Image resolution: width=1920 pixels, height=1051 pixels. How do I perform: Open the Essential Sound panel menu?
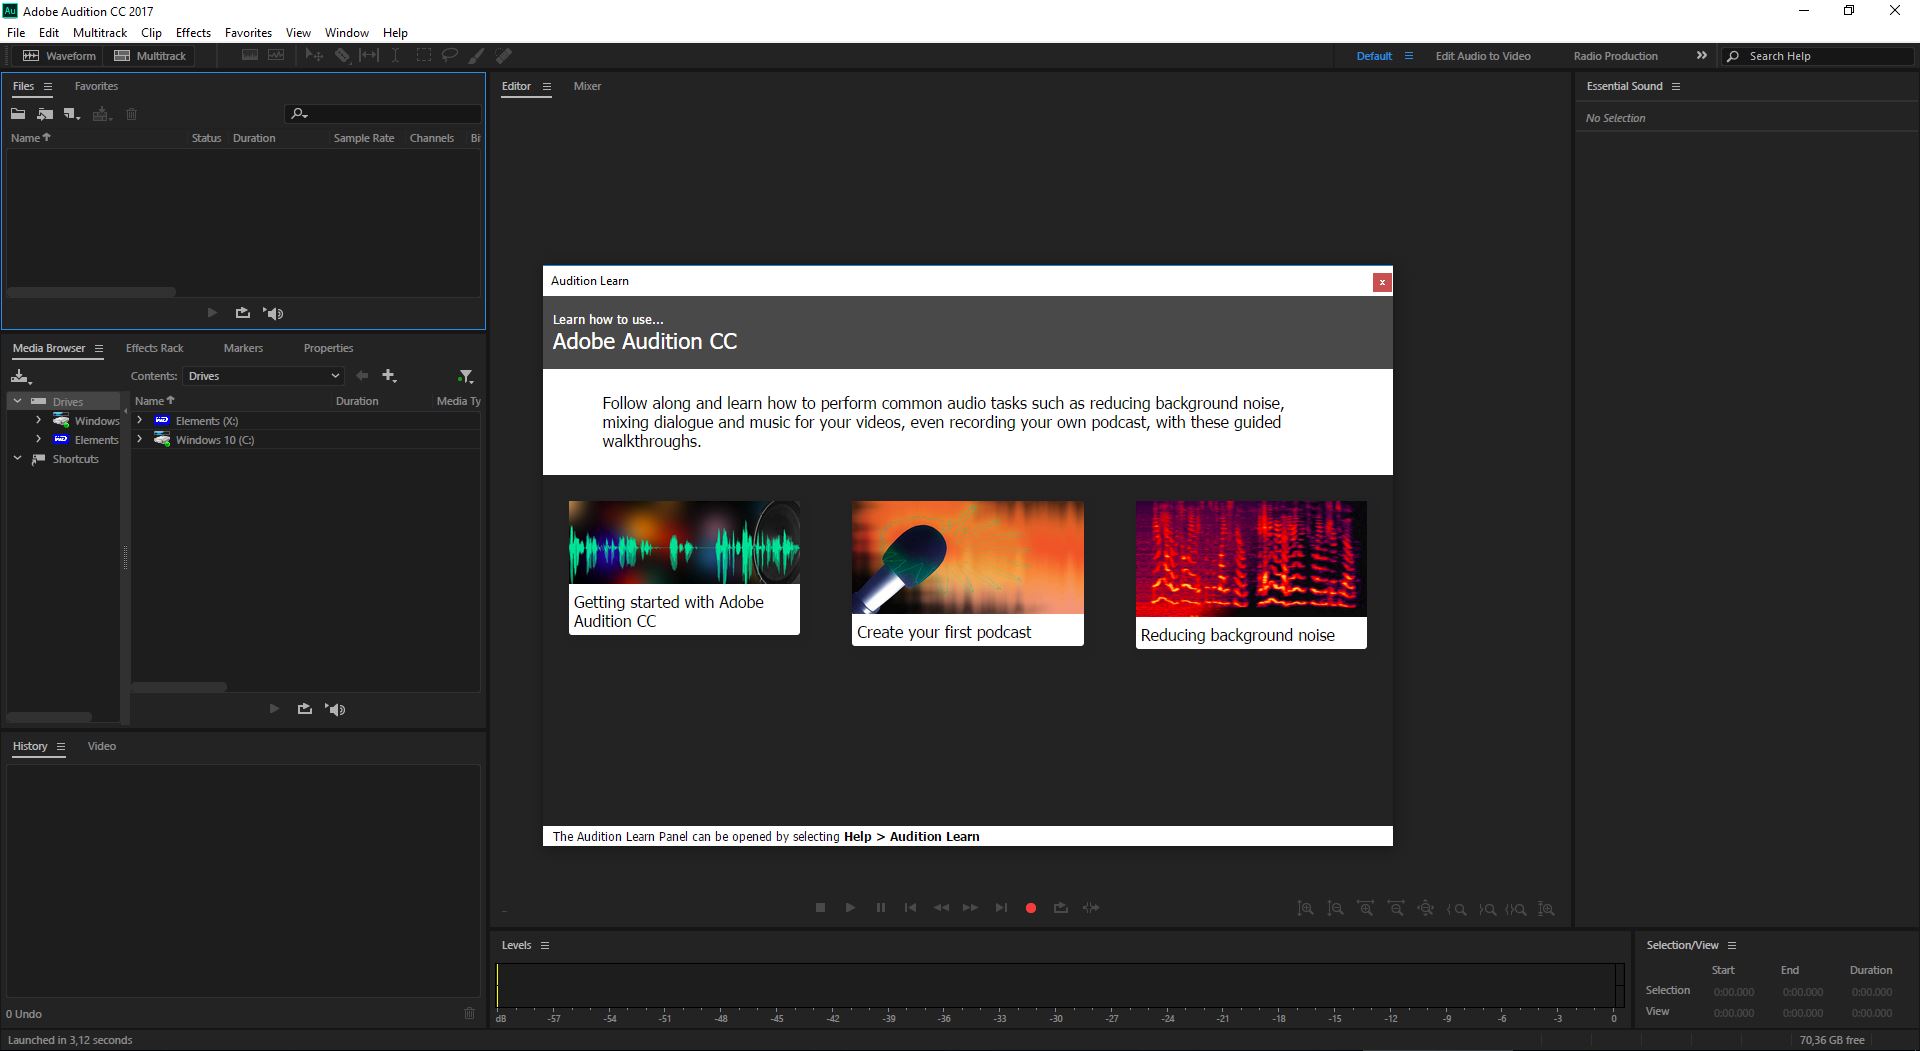(1676, 86)
